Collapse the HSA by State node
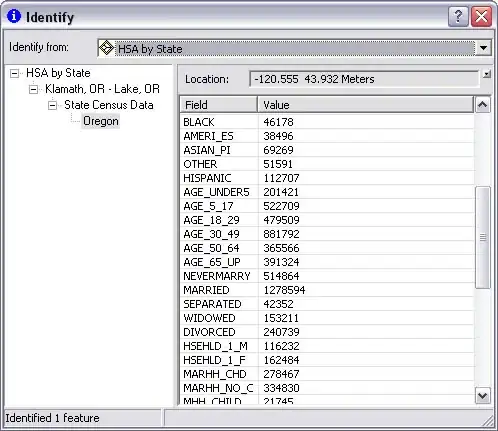This screenshot has height=431, width=498. (14, 73)
